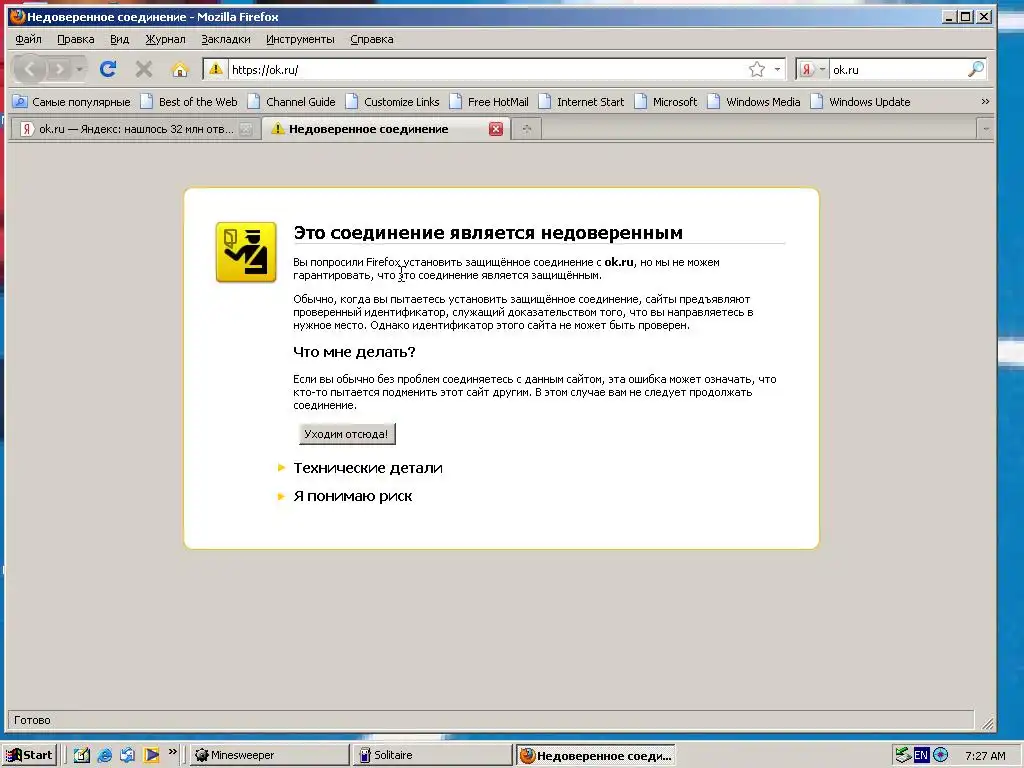Viewport: 1024px width, 768px height.
Task: Click the yellow passport officer warning icon
Action: (x=246, y=252)
